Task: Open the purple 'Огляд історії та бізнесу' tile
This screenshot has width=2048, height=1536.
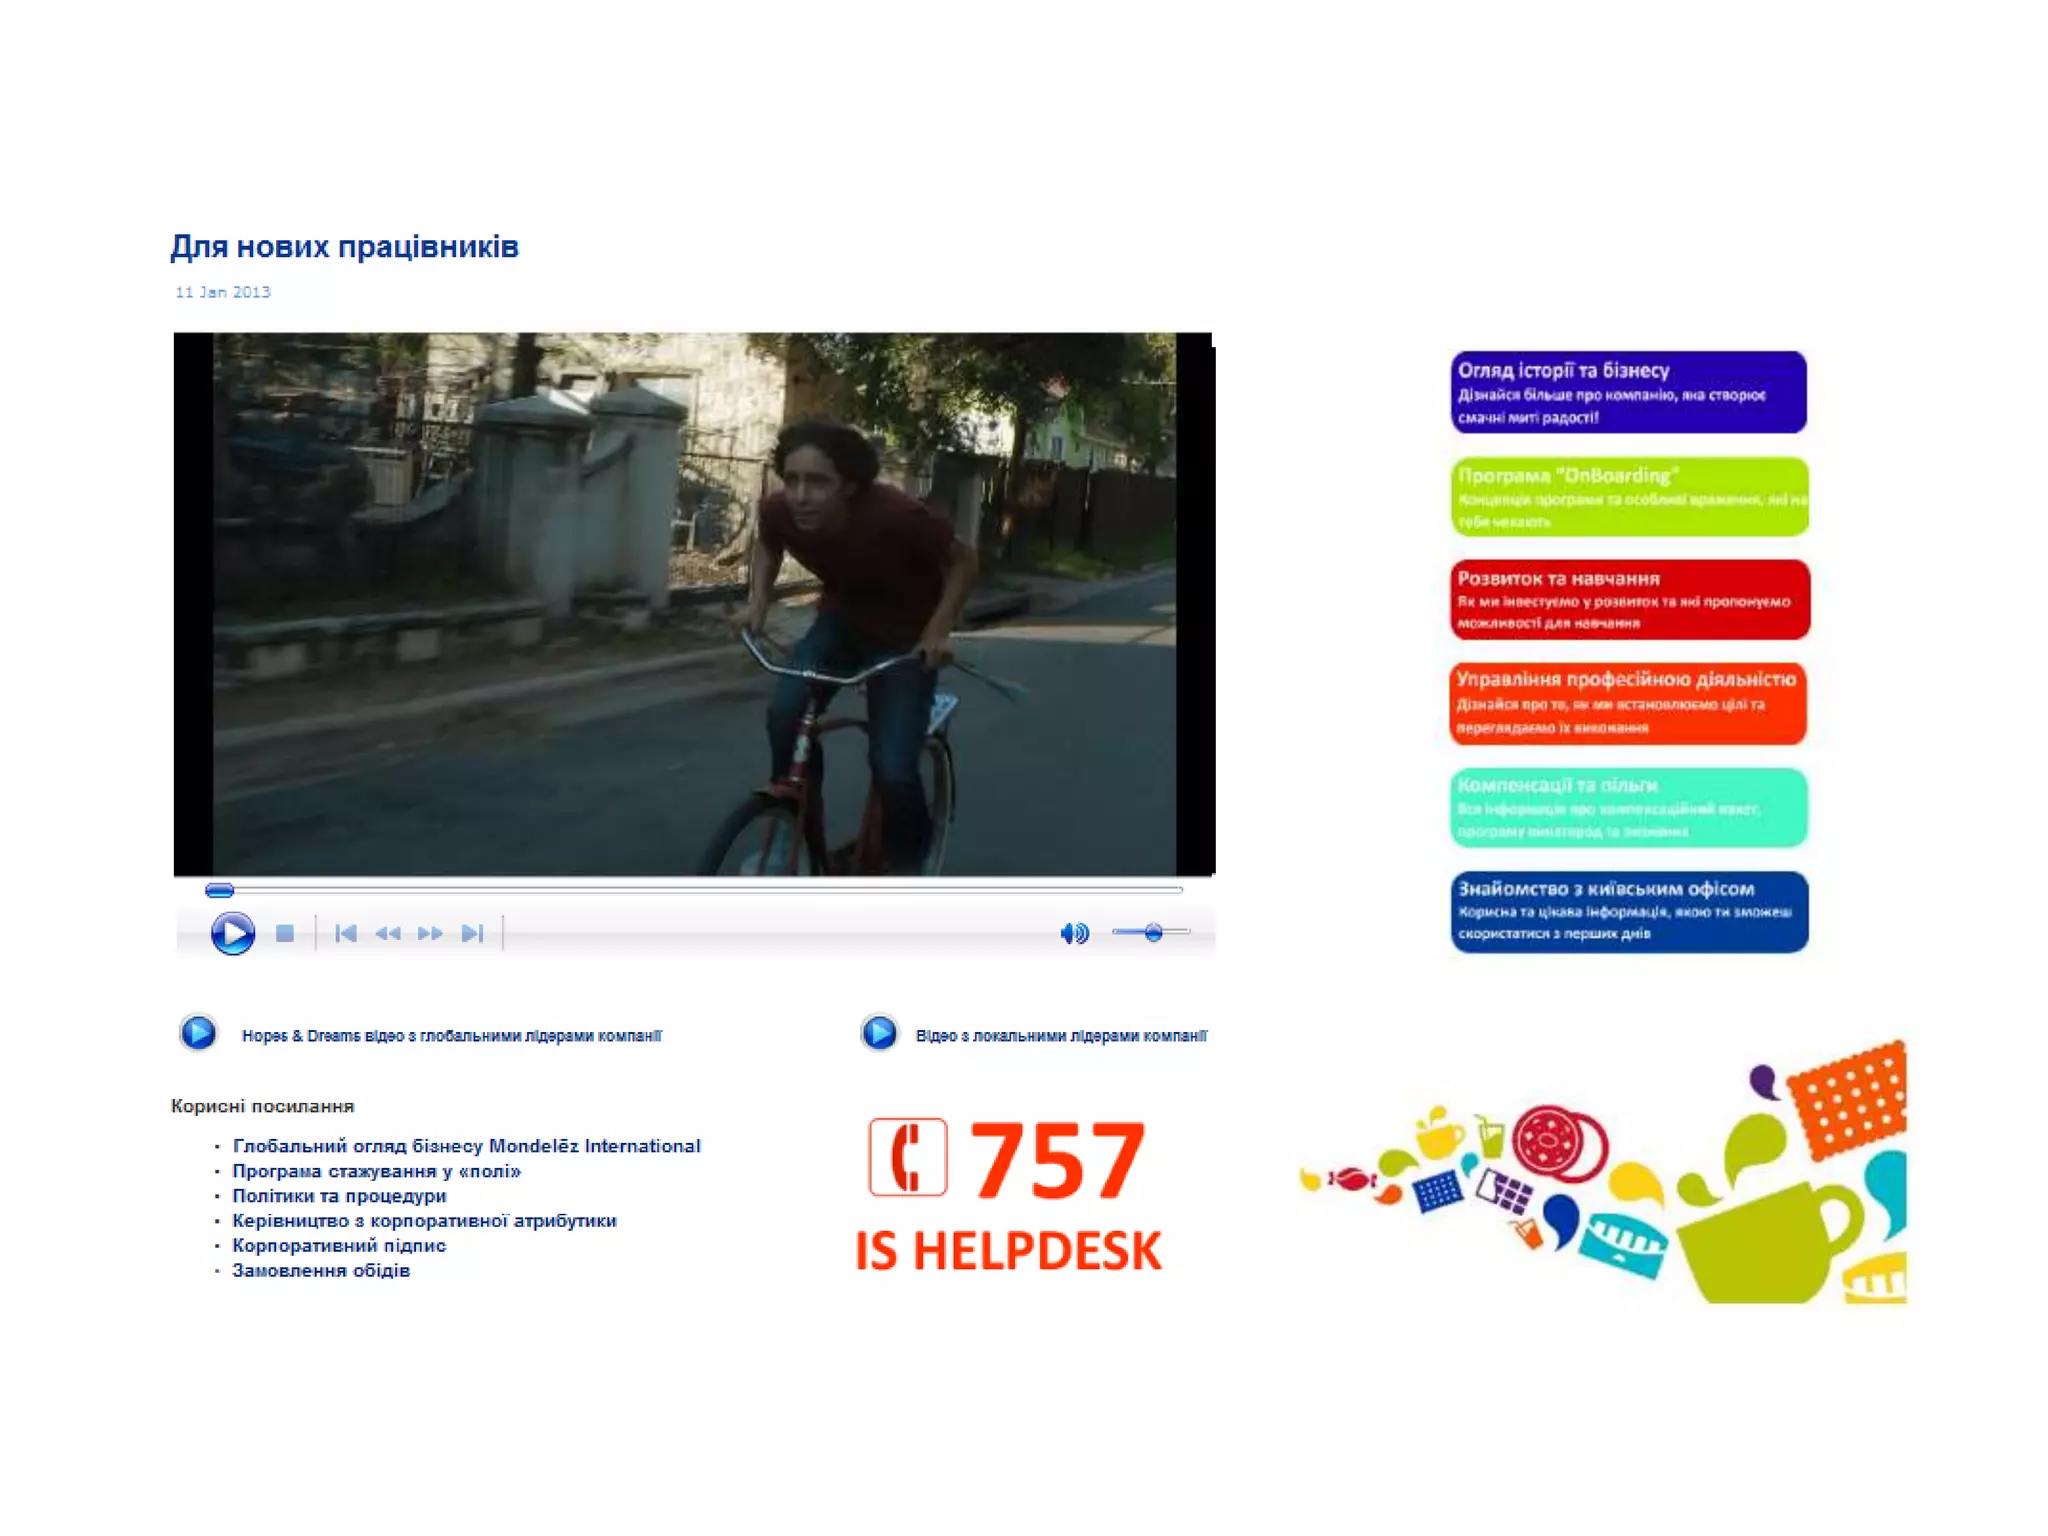Action: (1628, 392)
